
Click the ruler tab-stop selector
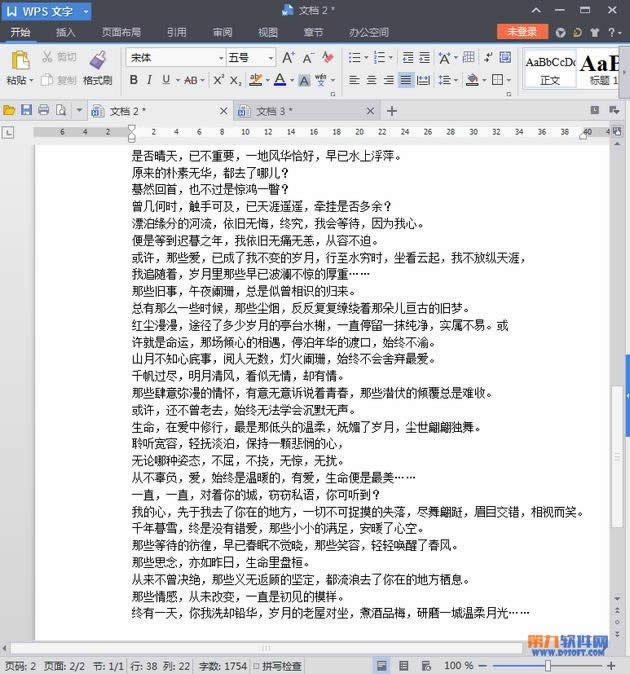[8, 132]
